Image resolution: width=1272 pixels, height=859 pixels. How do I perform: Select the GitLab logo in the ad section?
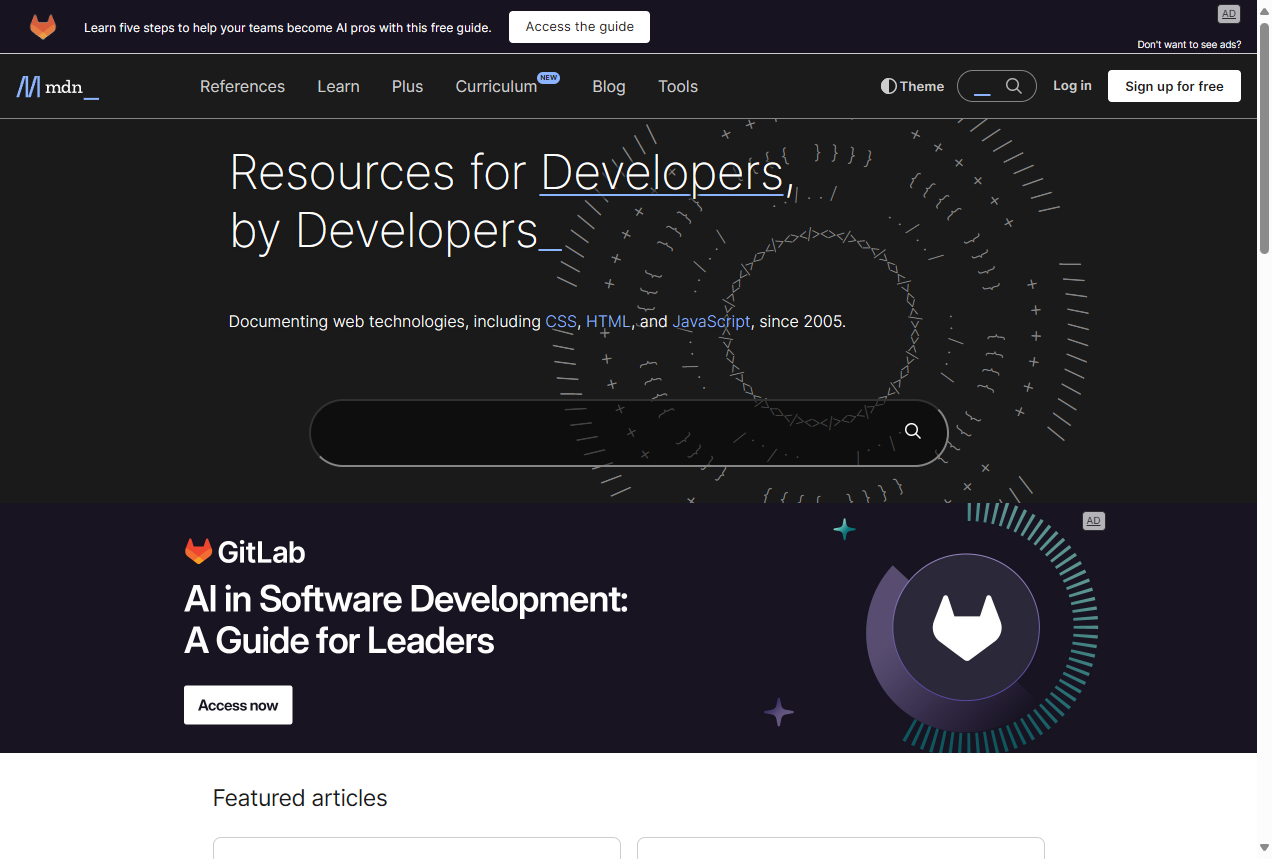tap(243, 551)
